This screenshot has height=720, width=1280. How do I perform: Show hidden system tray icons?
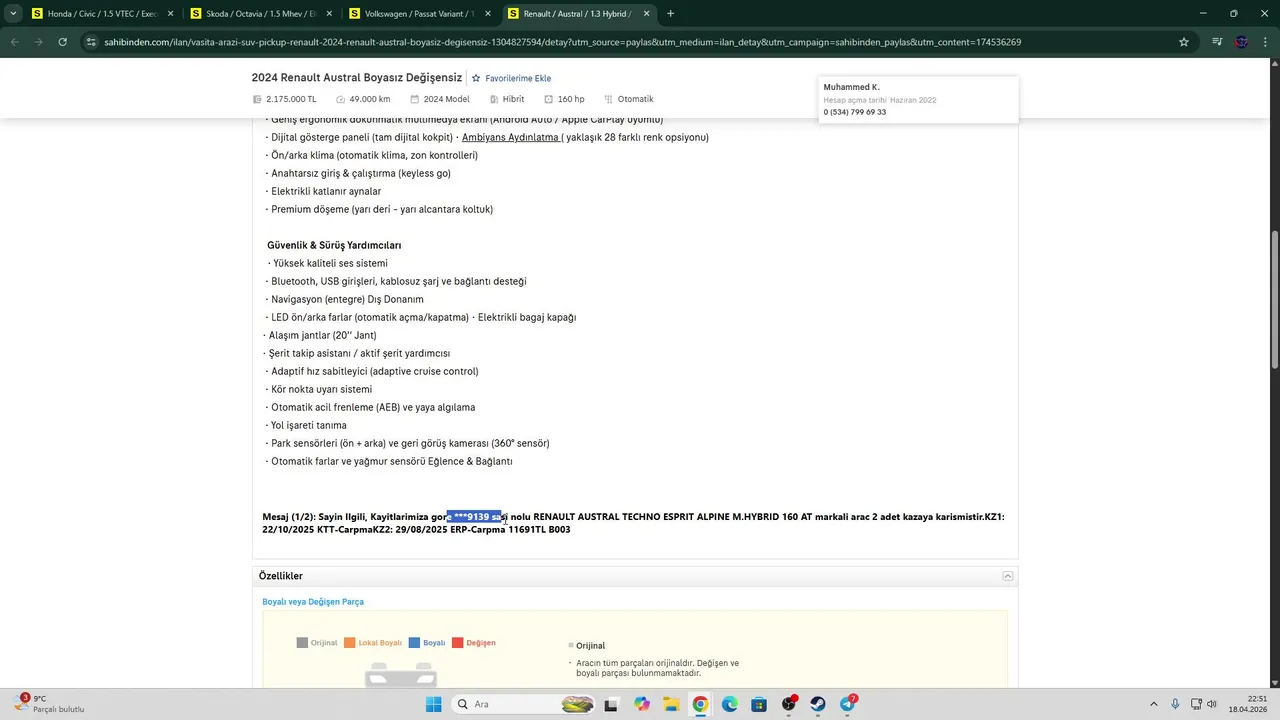click(x=1154, y=704)
